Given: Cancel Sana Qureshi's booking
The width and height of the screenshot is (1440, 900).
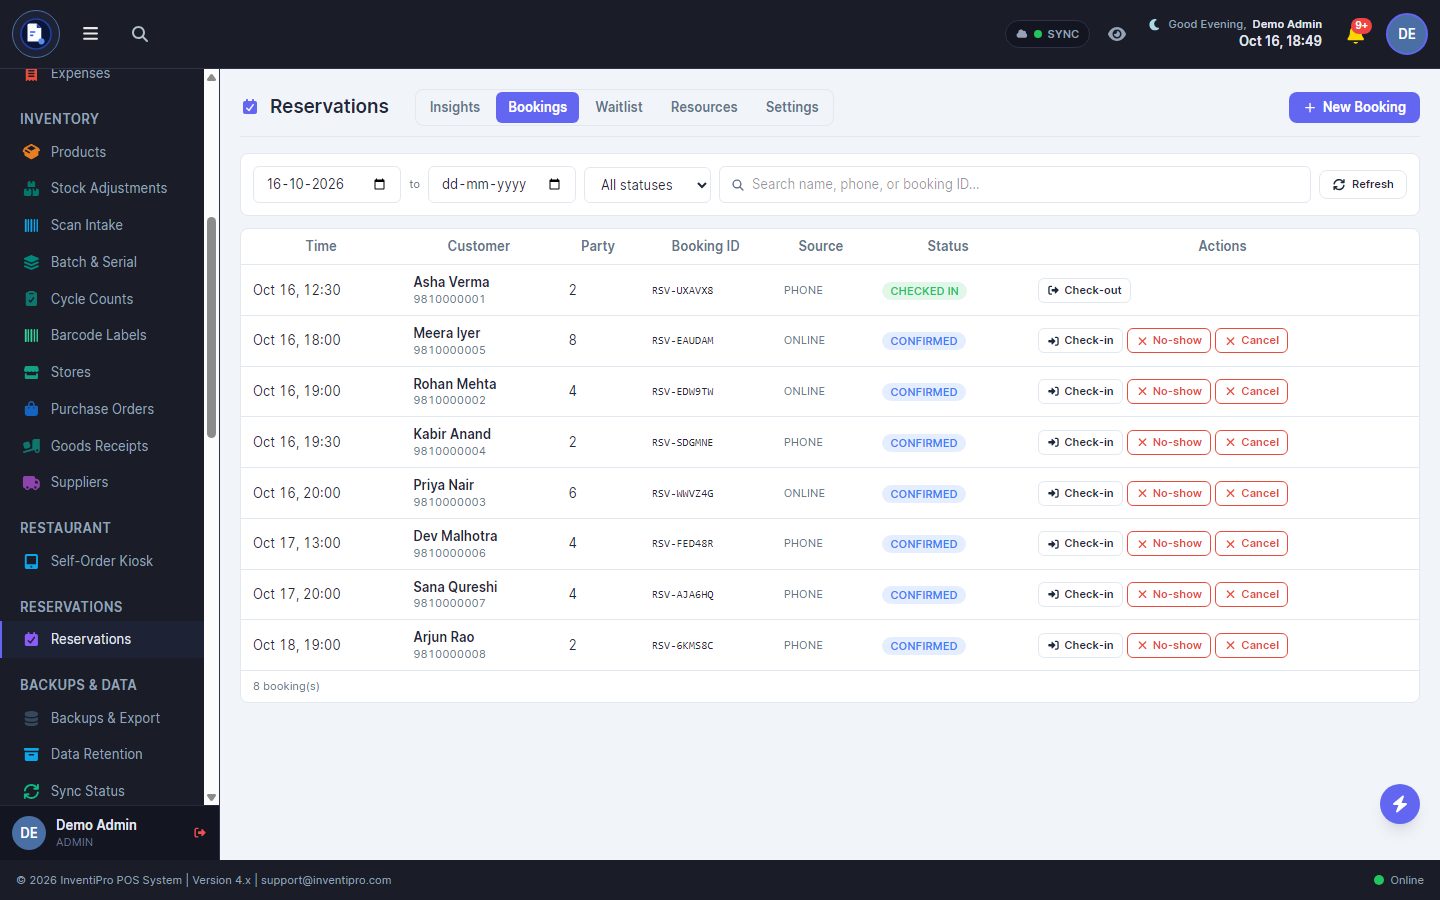Looking at the screenshot, I should pyautogui.click(x=1251, y=595).
